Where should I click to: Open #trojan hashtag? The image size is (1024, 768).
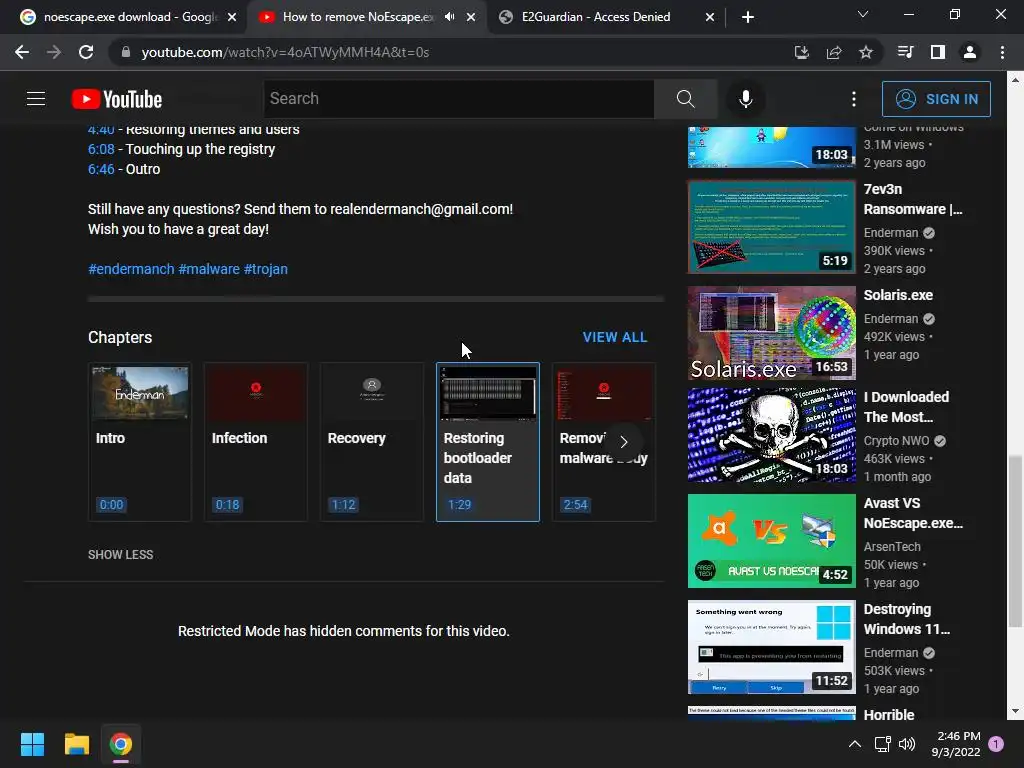[266, 269]
